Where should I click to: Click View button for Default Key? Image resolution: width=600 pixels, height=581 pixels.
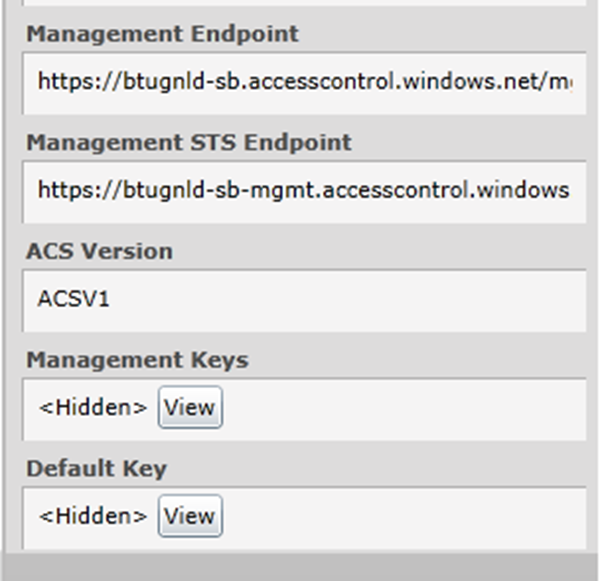coord(190,516)
